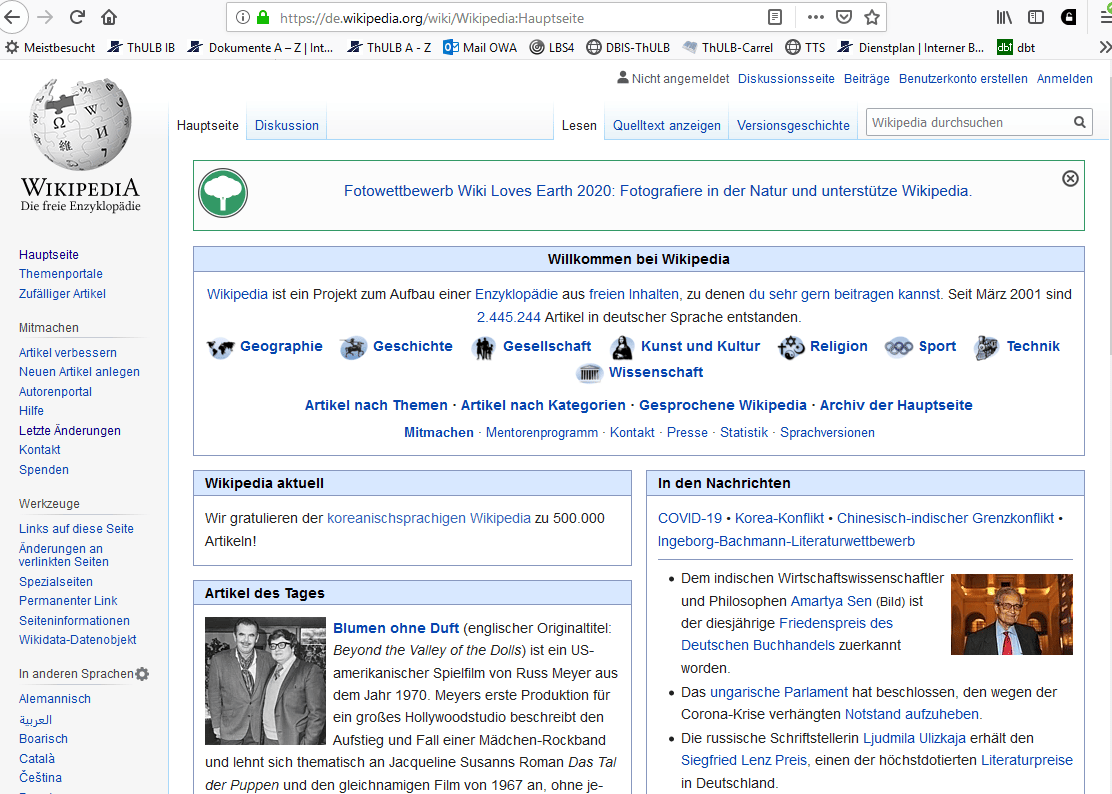1112x794 pixels.
Task: Open koreanischsprachigen Wikipedia link
Action: tap(428, 518)
